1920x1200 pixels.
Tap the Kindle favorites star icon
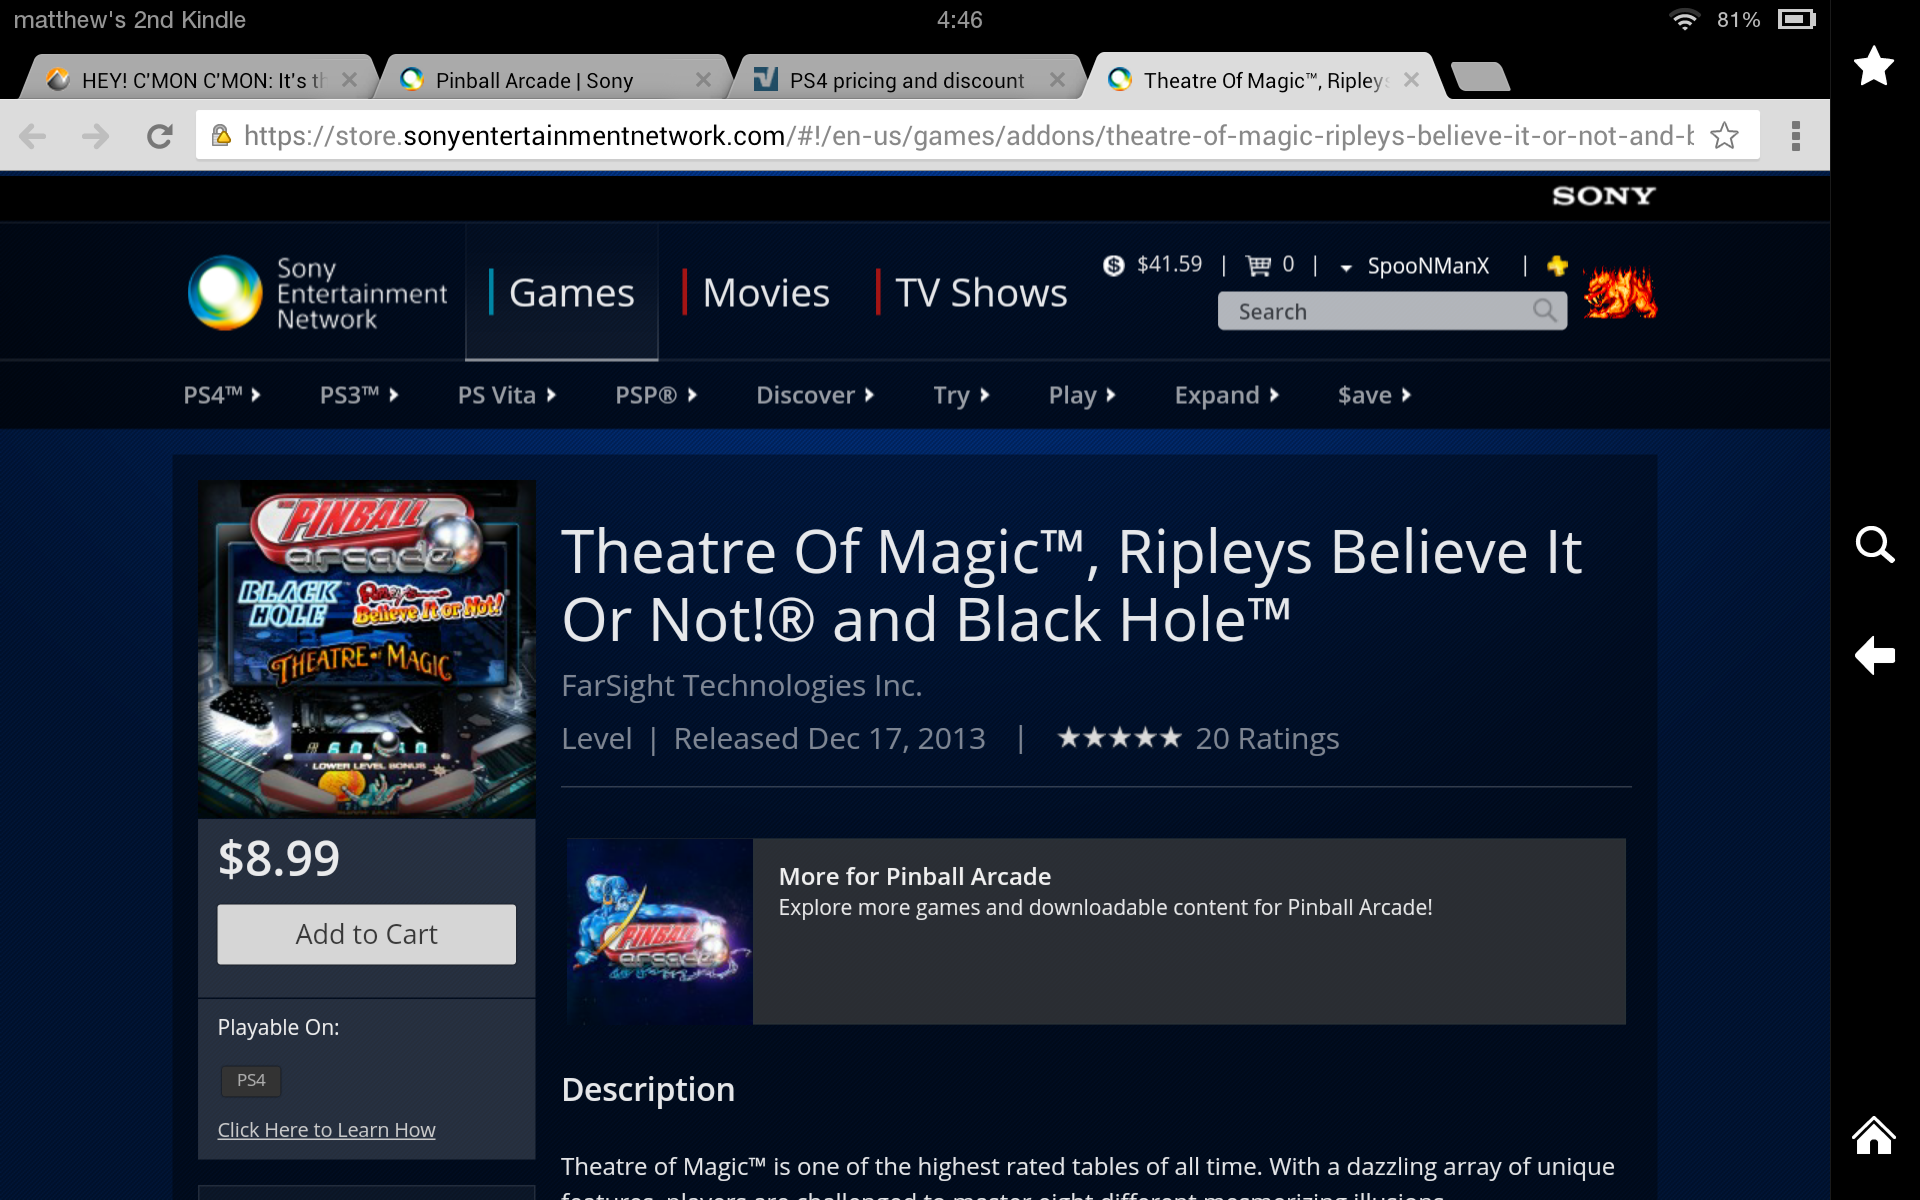[x=1873, y=66]
